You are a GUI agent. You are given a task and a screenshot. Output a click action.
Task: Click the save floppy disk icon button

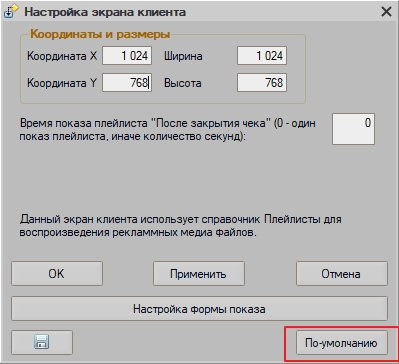point(42,342)
